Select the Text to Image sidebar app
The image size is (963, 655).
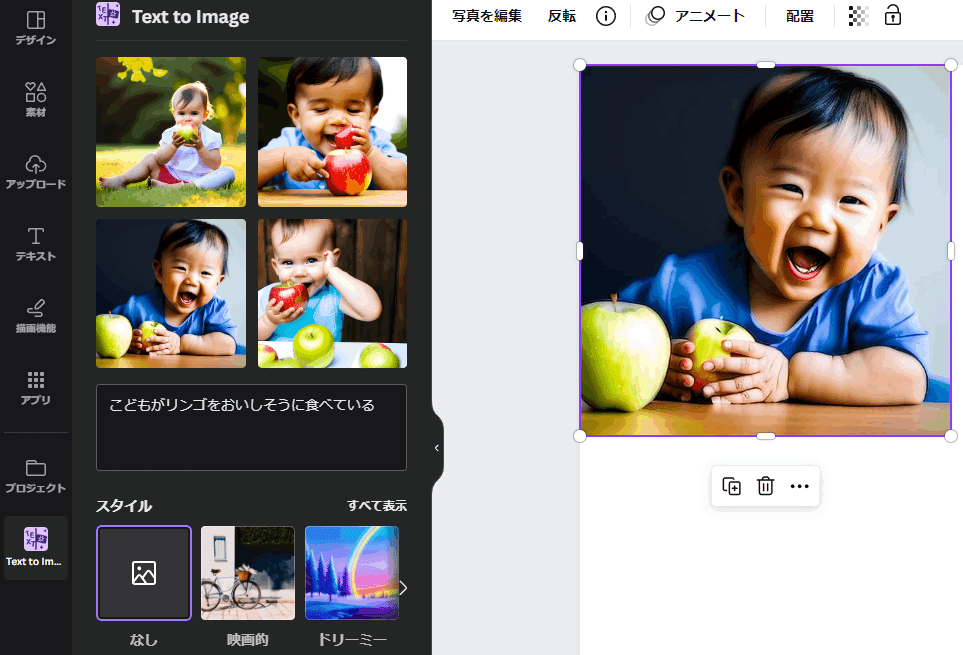(x=36, y=548)
